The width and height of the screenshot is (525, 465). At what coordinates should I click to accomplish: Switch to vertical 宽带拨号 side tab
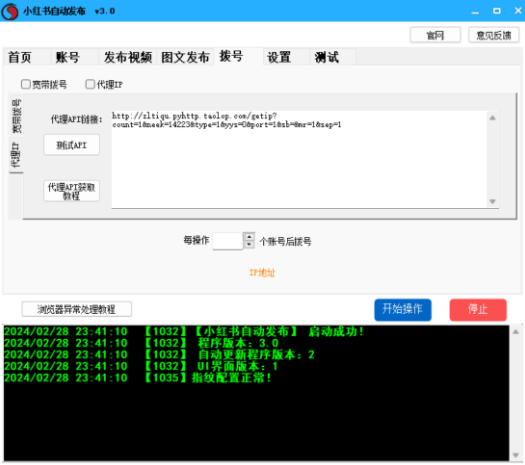(x=16, y=115)
